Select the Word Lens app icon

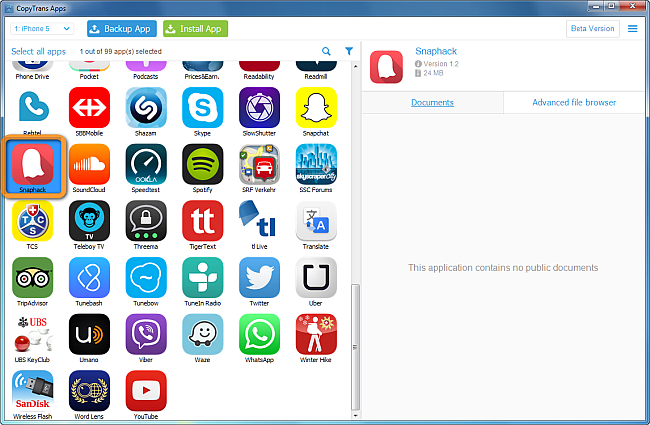tap(89, 391)
